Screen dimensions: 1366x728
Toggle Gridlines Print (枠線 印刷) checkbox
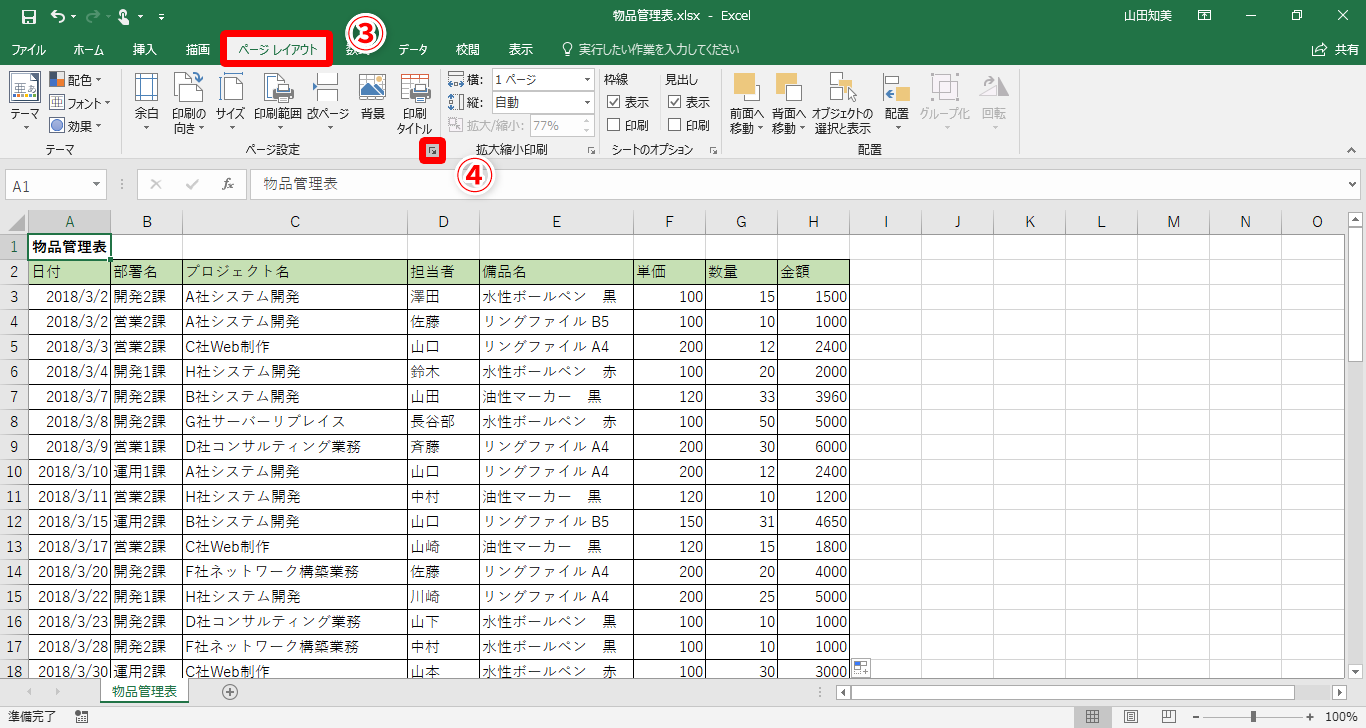pos(614,125)
